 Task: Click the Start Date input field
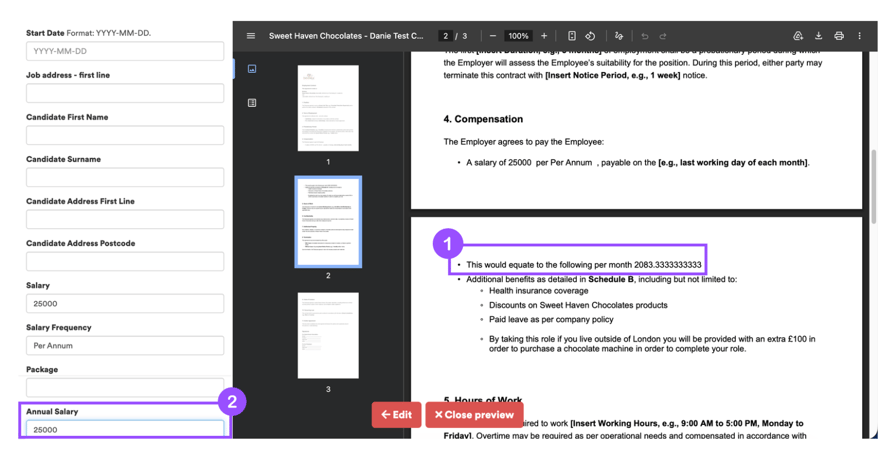[x=125, y=51]
